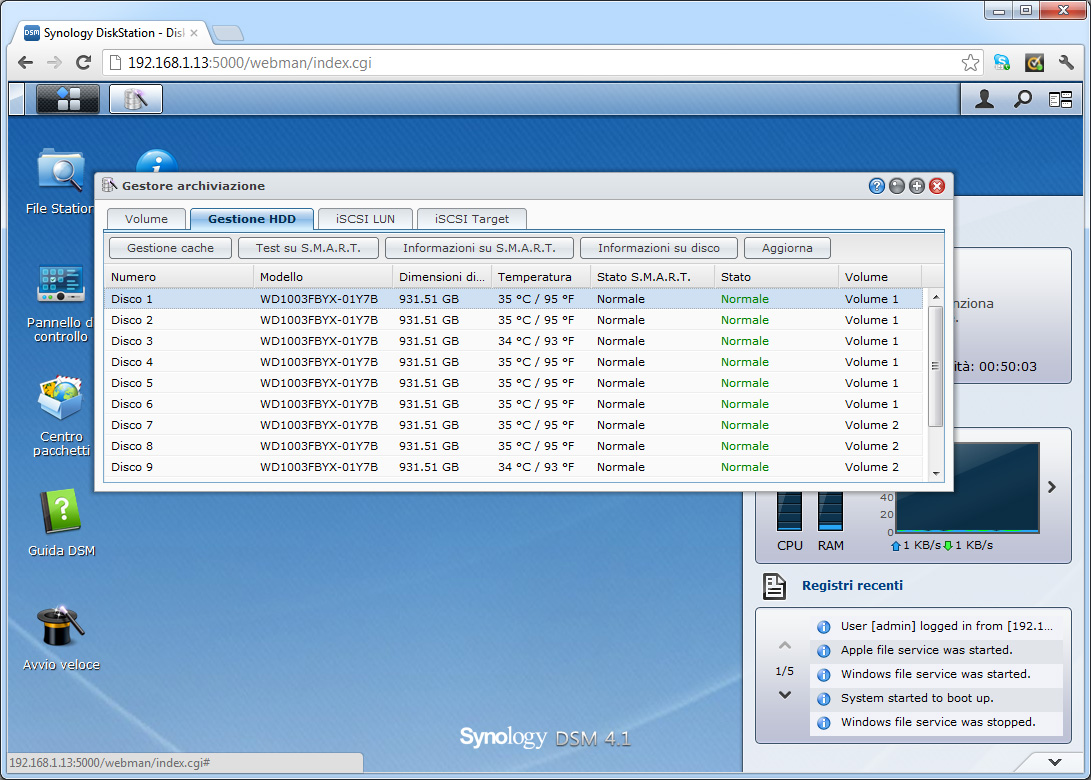Switch to the Volume tab
This screenshot has width=1091, height=780.
click(146, 218)
